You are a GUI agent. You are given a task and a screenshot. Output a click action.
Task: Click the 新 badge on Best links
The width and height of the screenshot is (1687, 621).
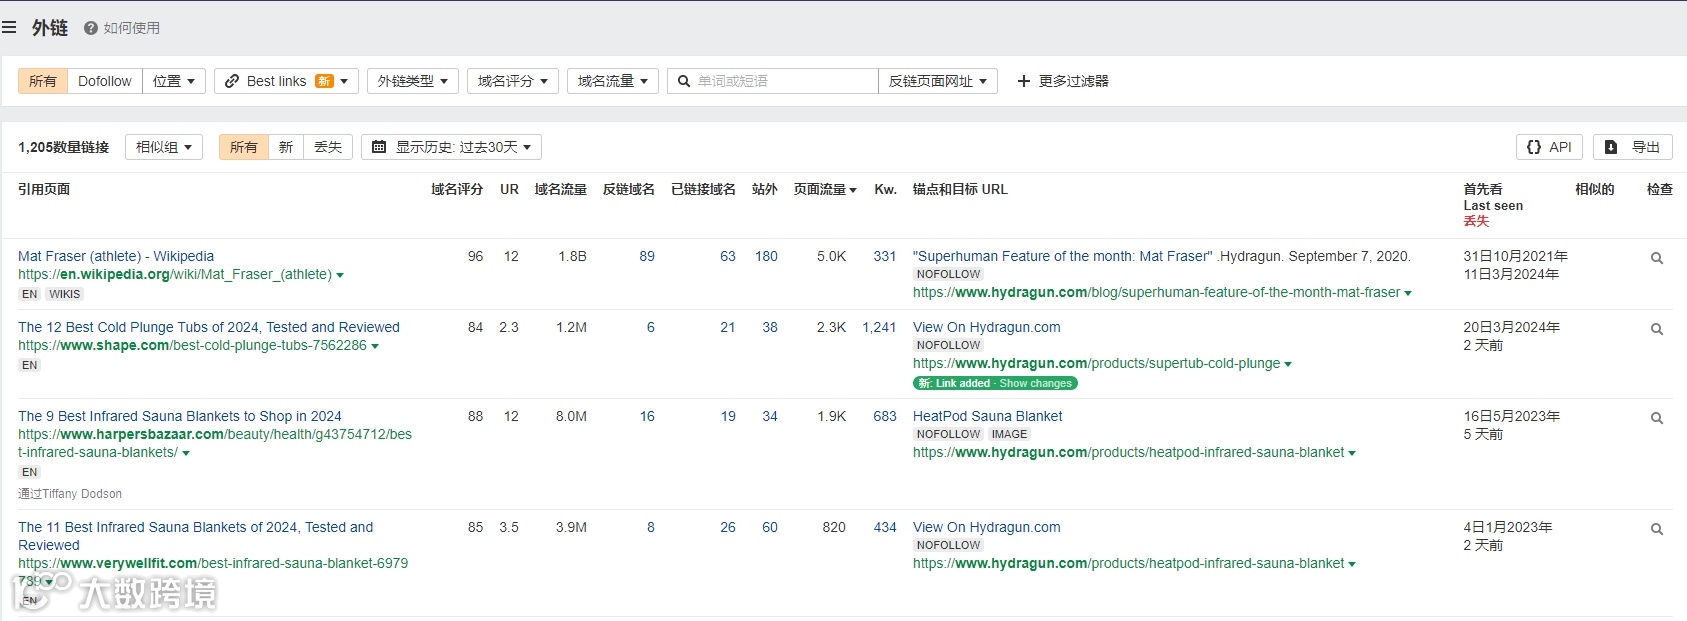click(x=324, y=81)
